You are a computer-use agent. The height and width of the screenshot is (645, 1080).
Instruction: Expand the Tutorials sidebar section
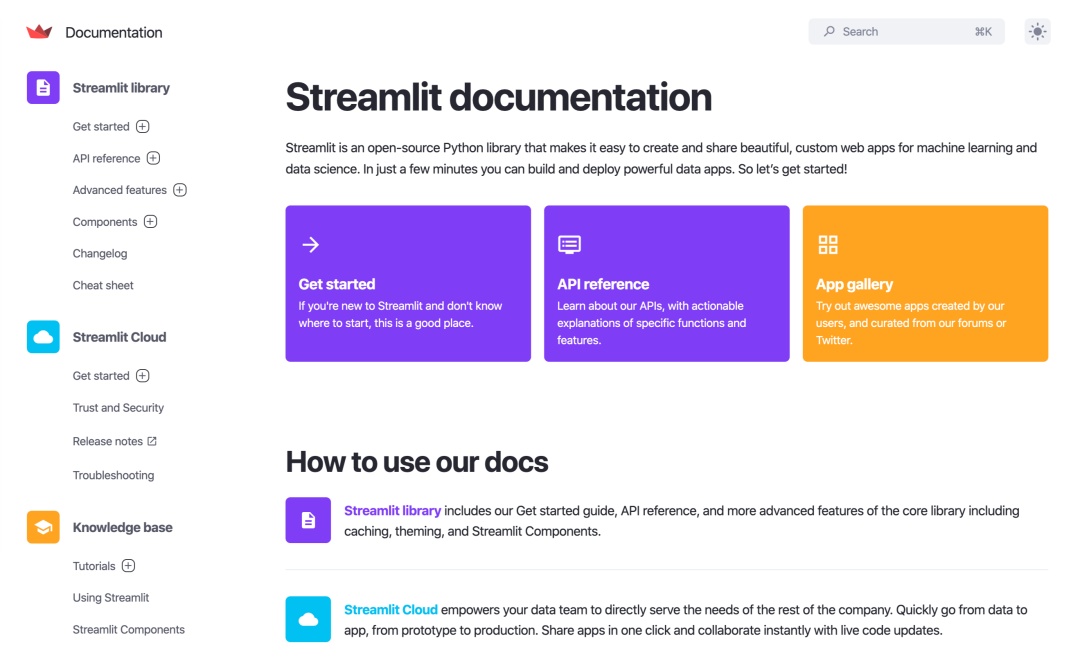(128, 566)
